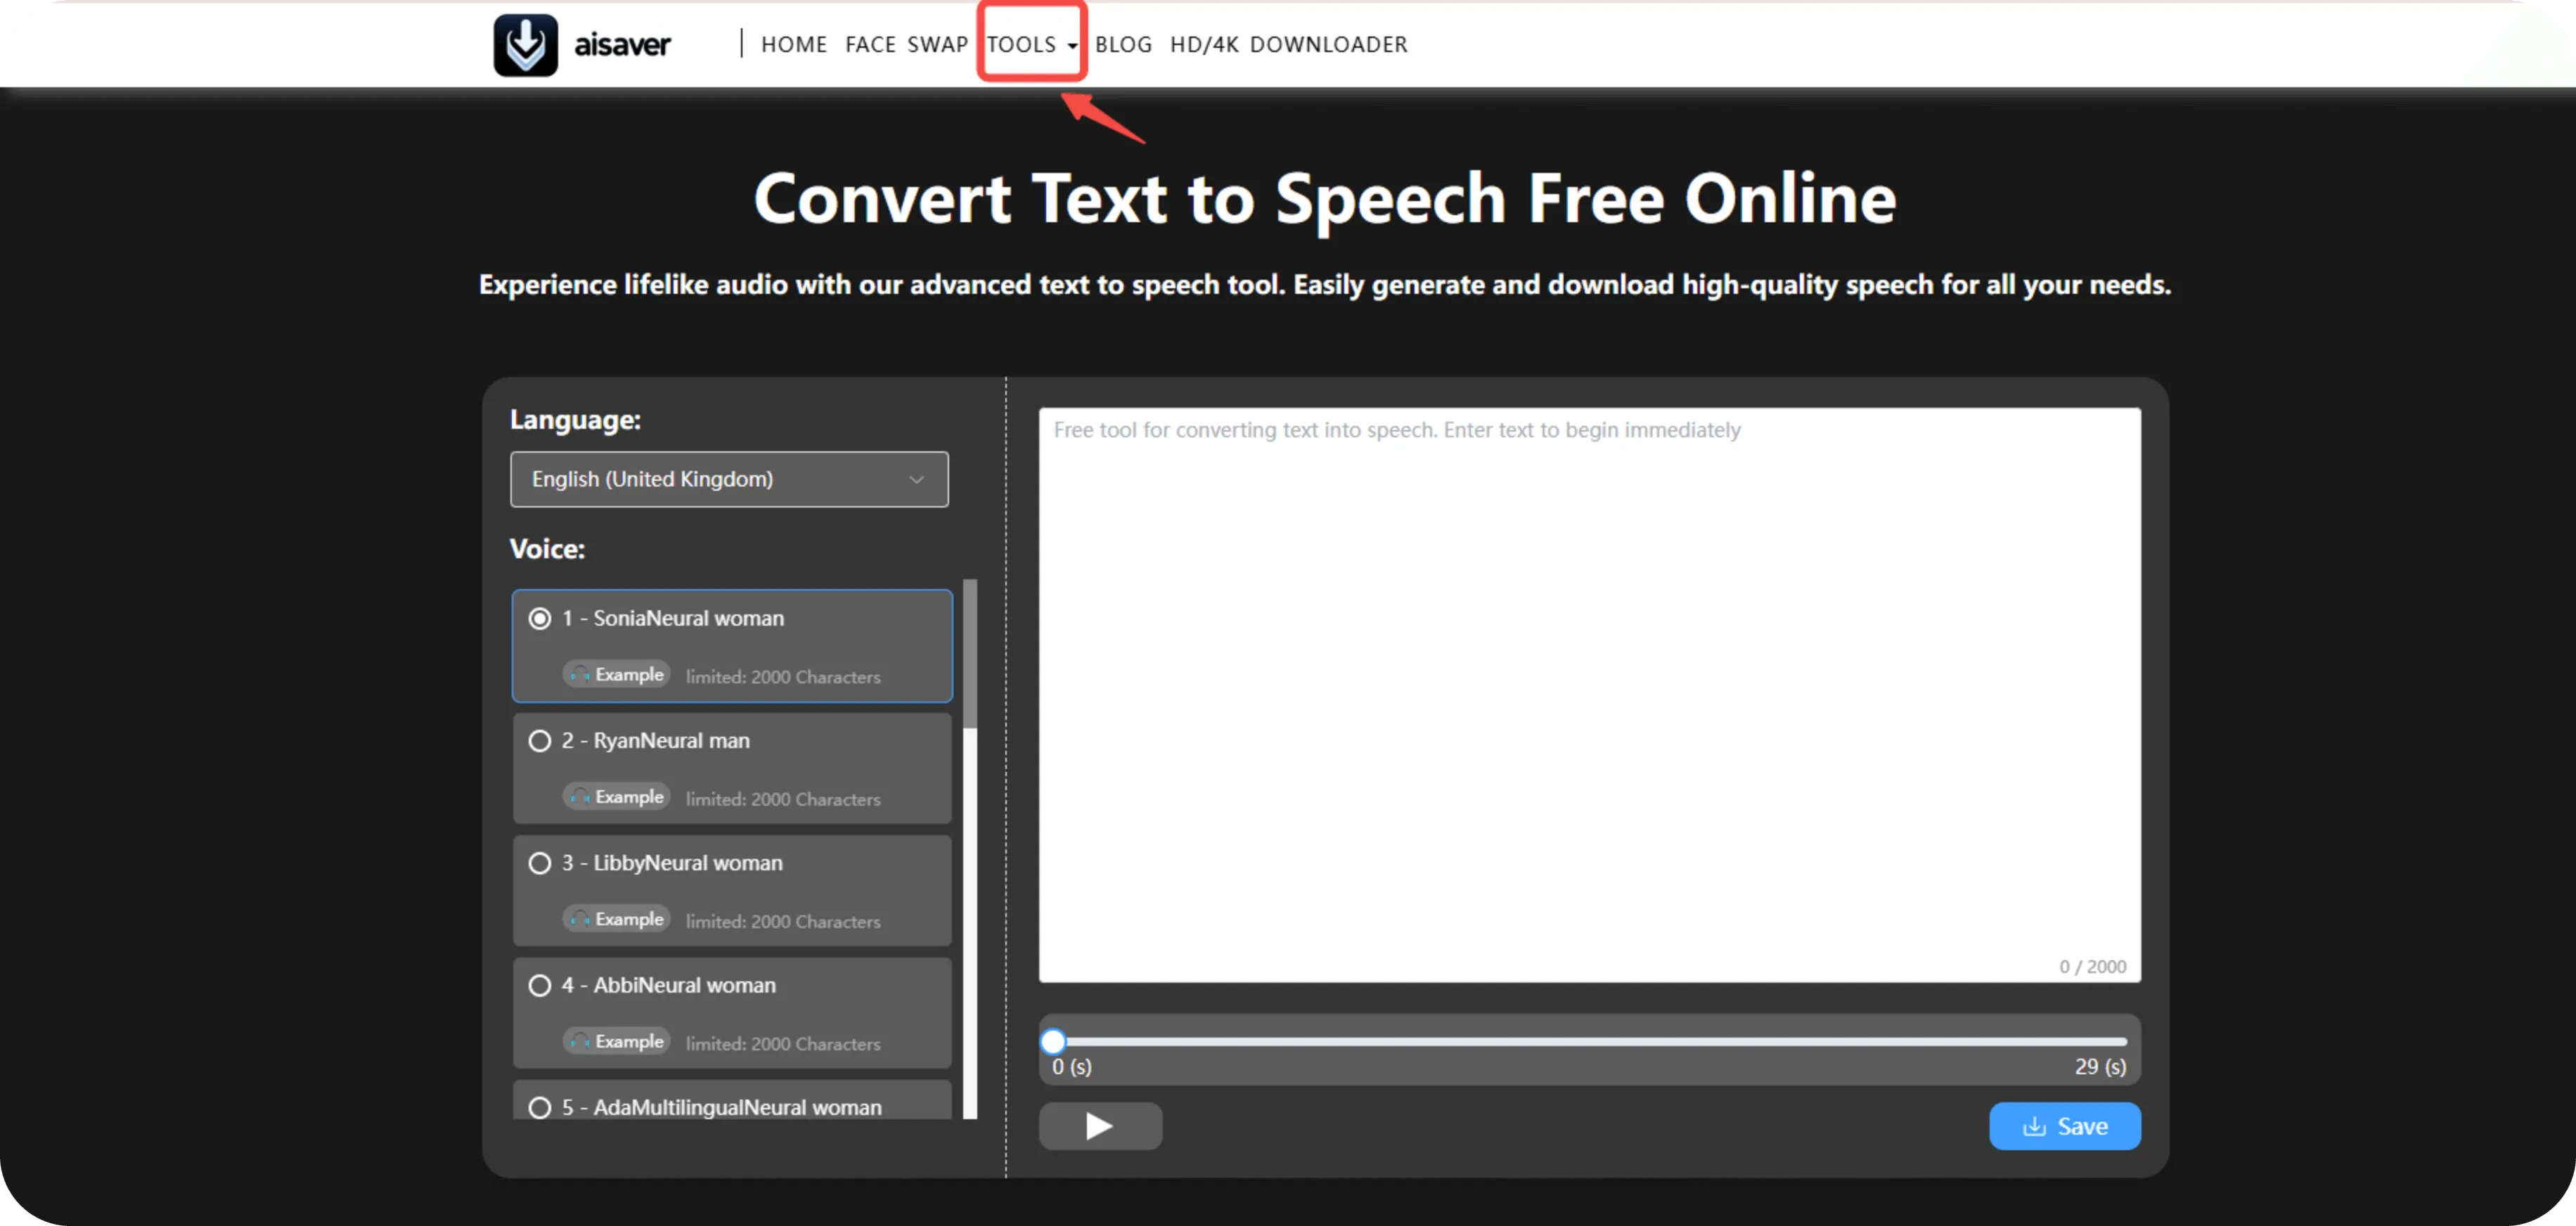Select AdaMultilingualNeural woman voice
The image size is (2576, 1226).
coord(732,1100)
